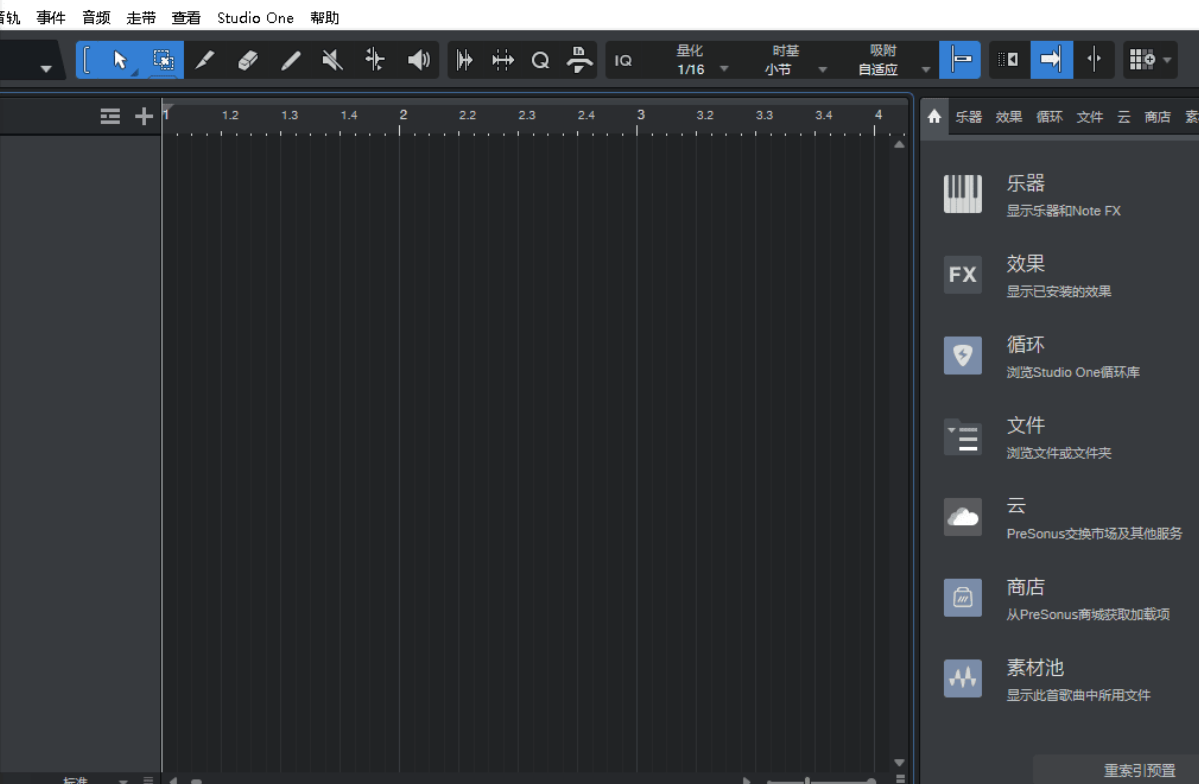Click the strip silence arrow icon

click(464, 60)
